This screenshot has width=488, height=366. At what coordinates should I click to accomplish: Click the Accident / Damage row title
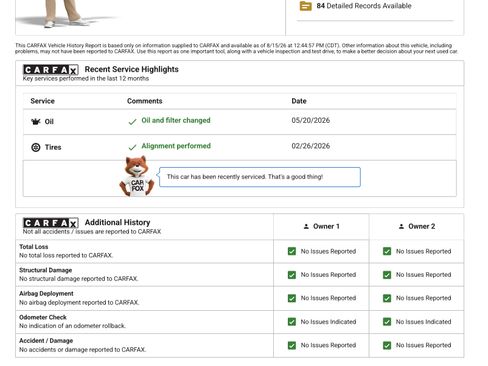46,341
